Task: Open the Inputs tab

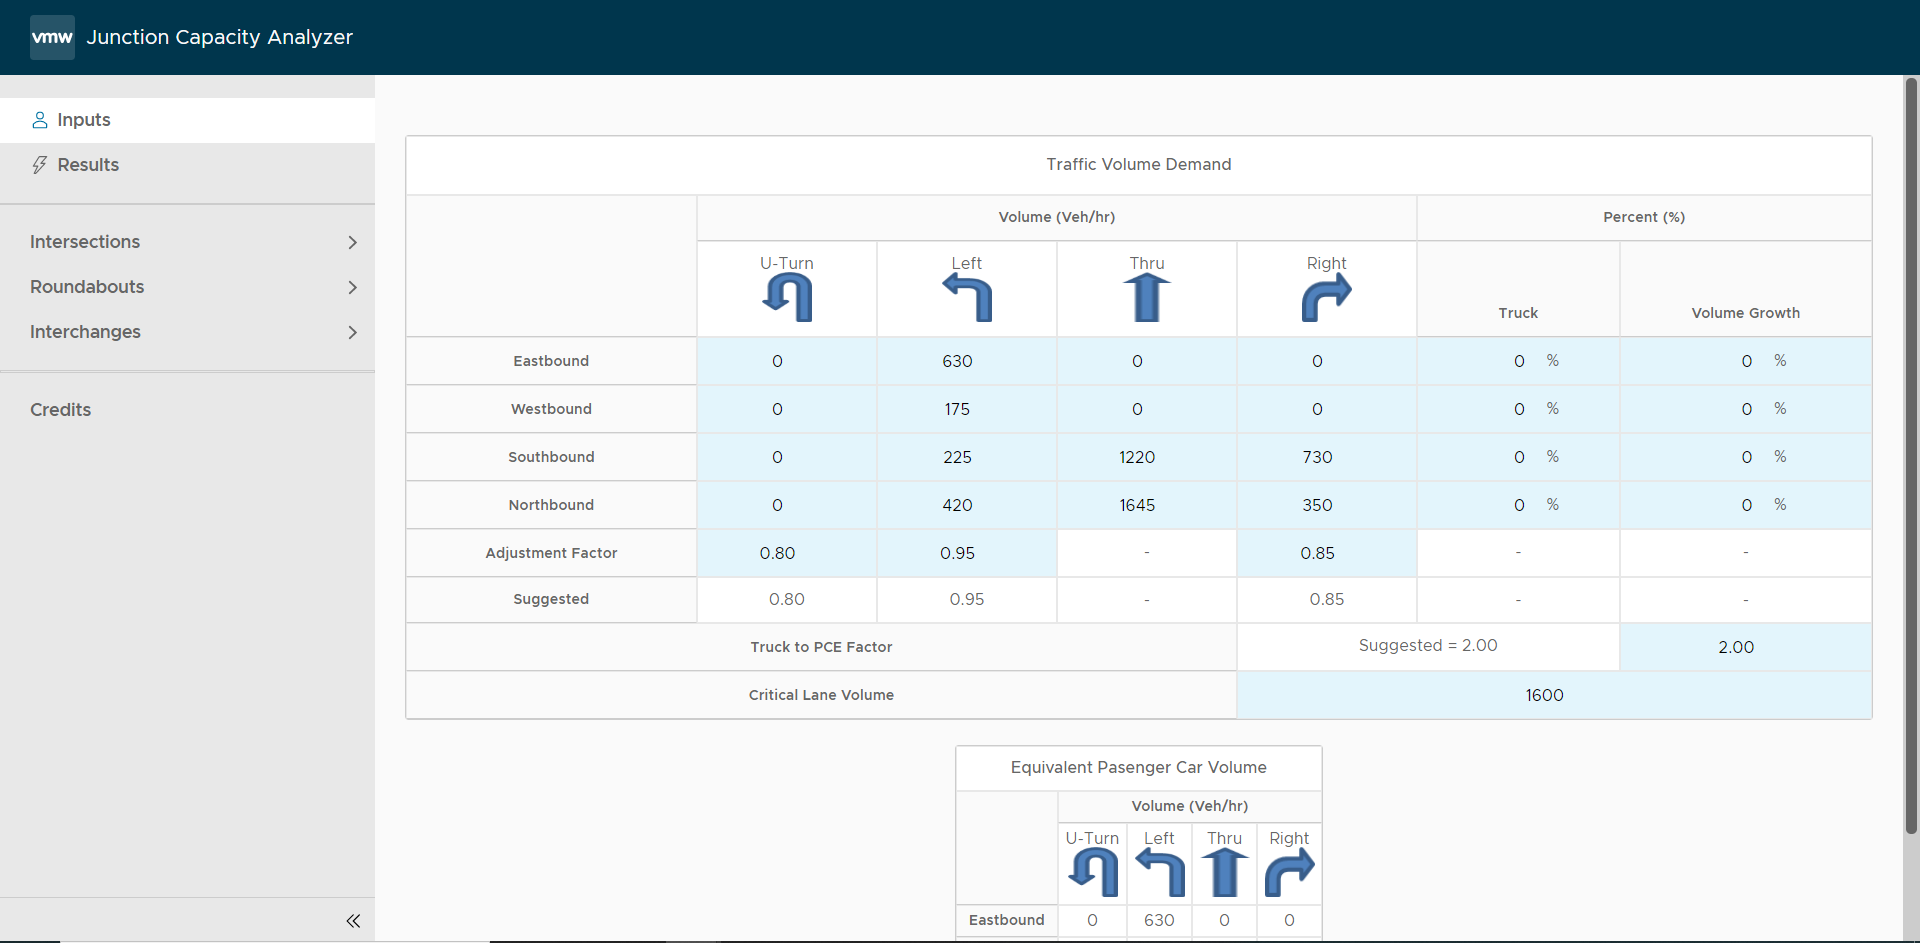Action: click(187, 120)
